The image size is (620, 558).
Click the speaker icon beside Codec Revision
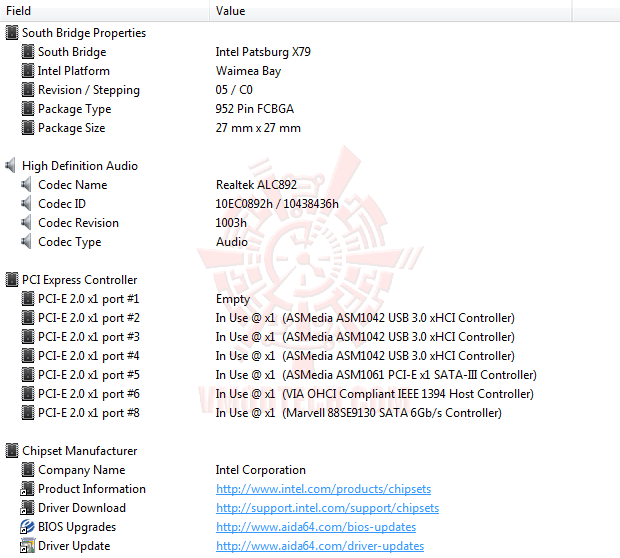point(26,223)
